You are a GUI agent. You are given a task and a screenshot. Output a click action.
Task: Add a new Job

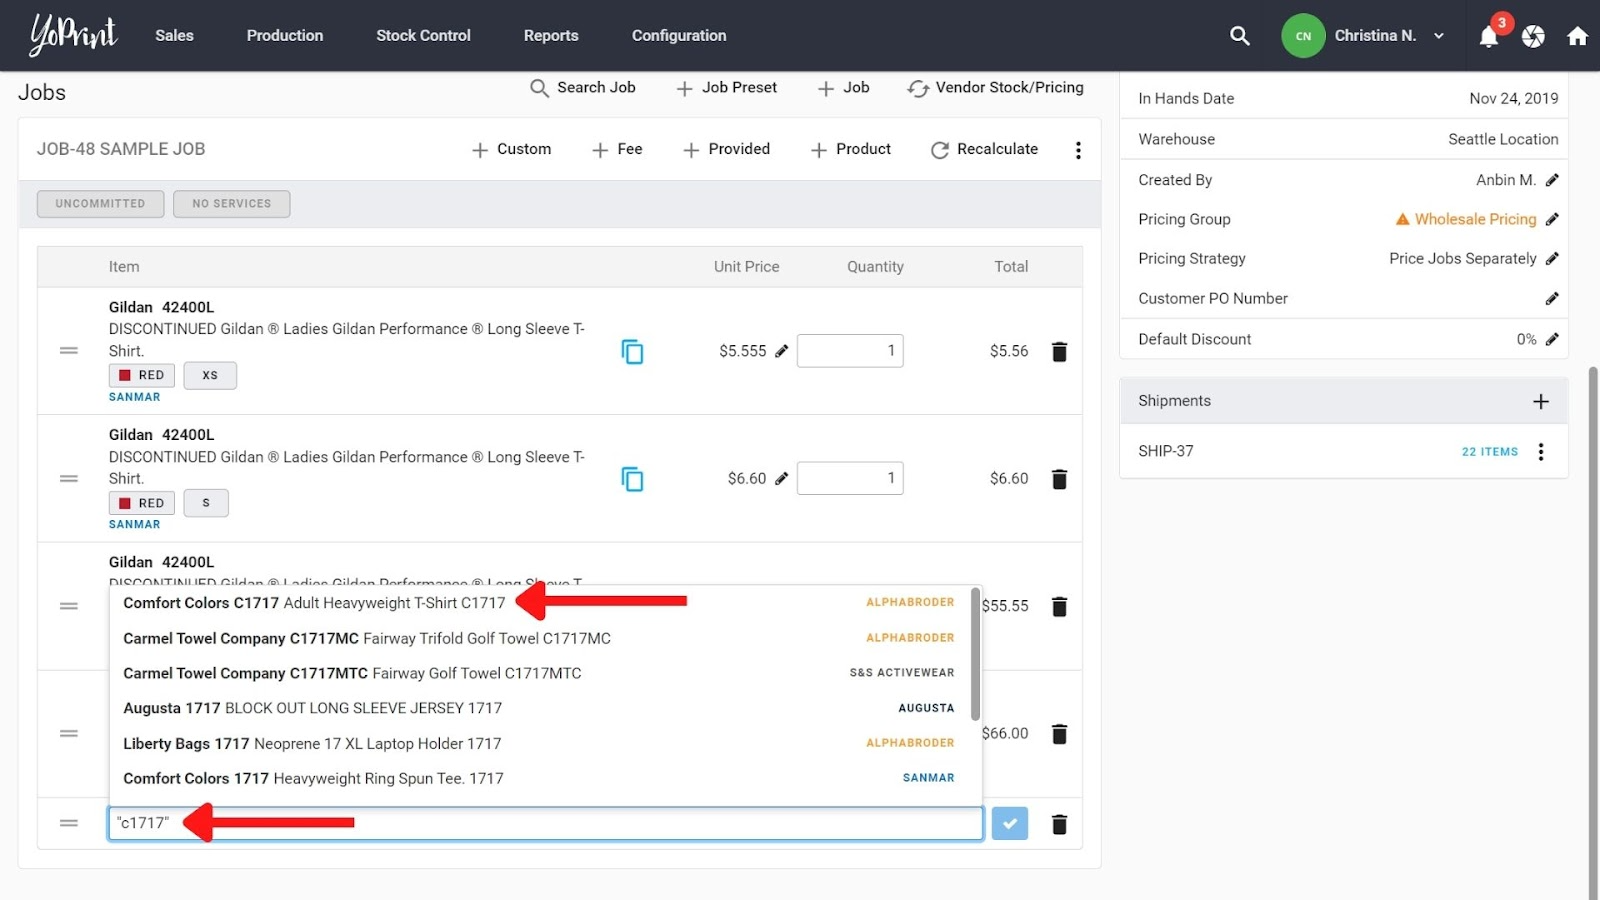[843, 88]
